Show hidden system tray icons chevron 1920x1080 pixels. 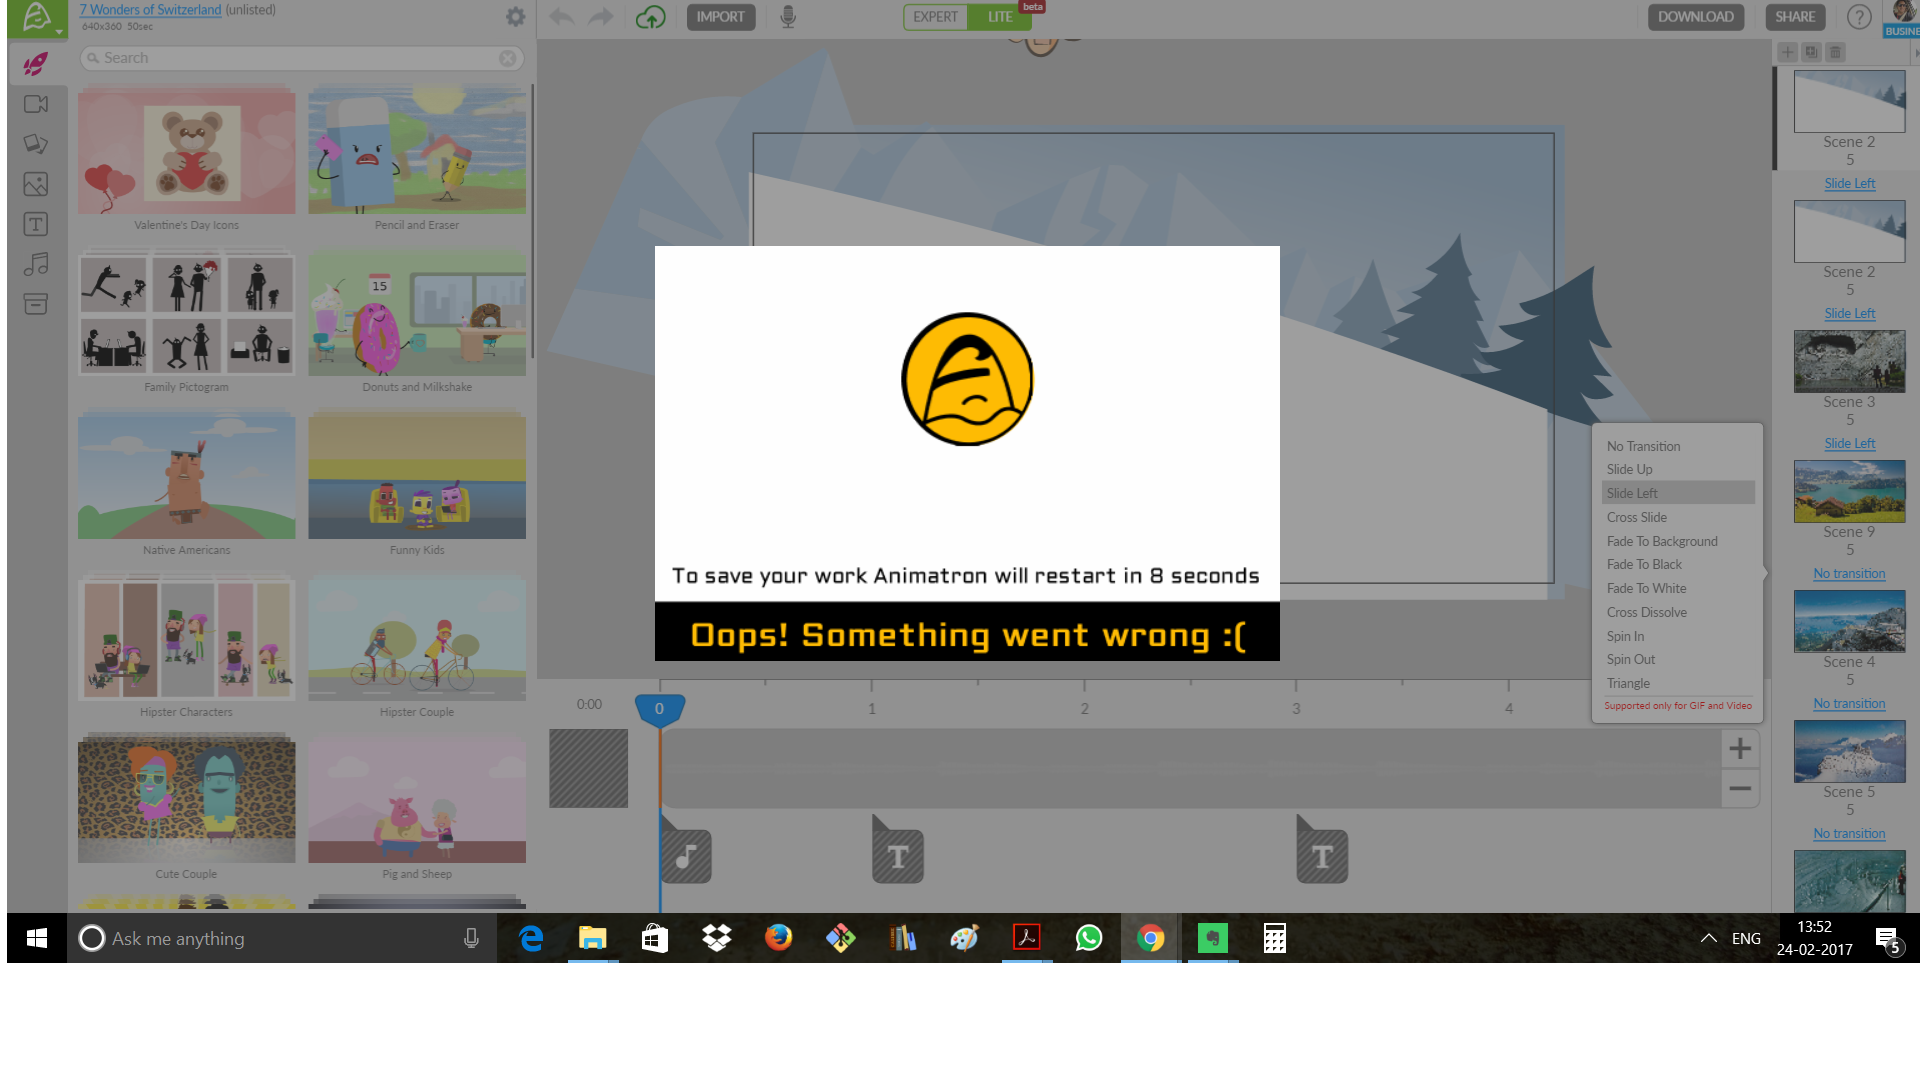1708,938
